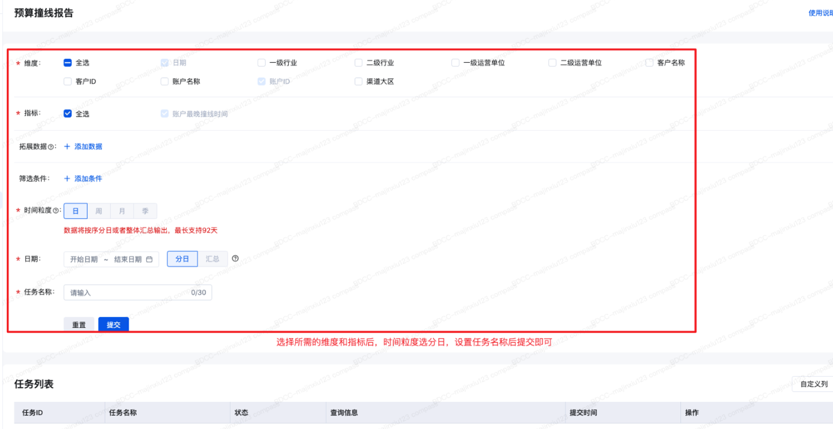Open the 结束日期 date picker
Image resolution: width=833 pixels, height=429 pixels.
click(x=127, y=259)
